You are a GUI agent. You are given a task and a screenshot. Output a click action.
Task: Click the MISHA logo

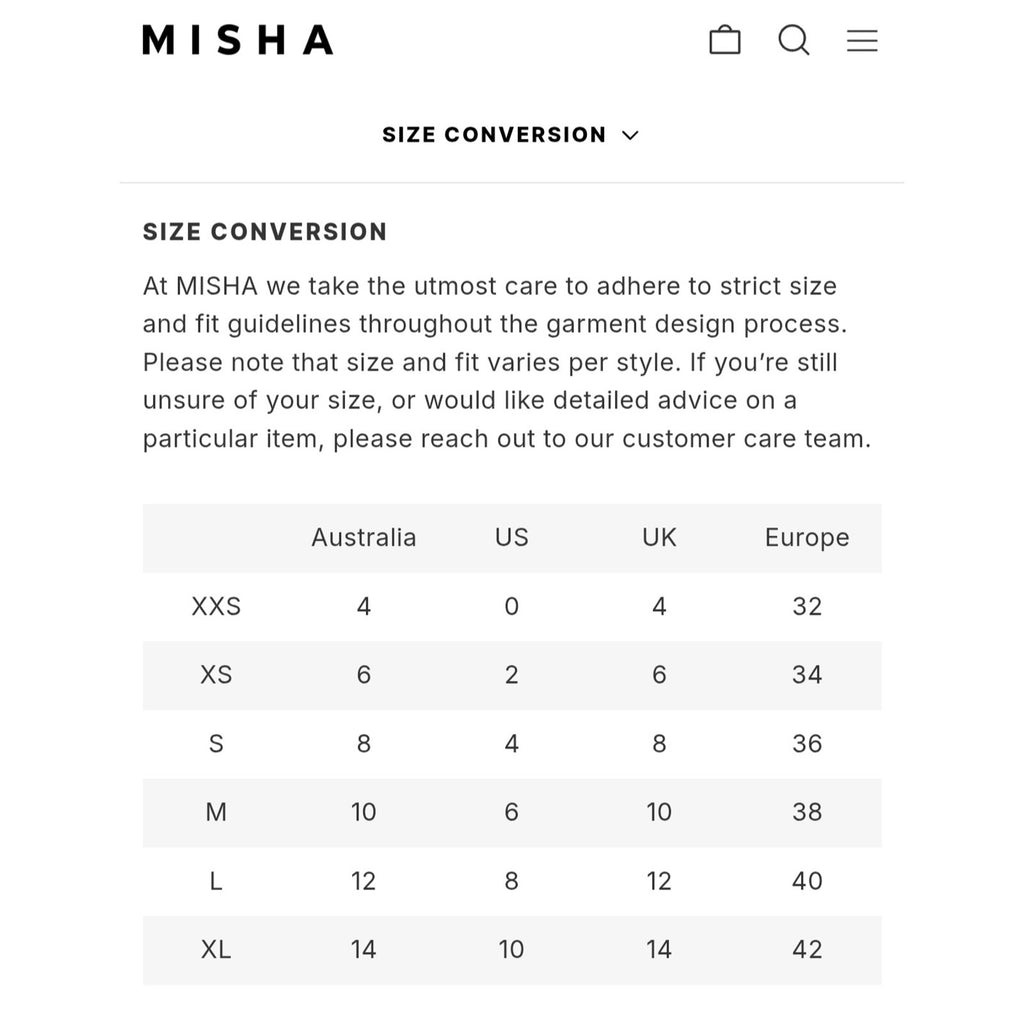238,40
